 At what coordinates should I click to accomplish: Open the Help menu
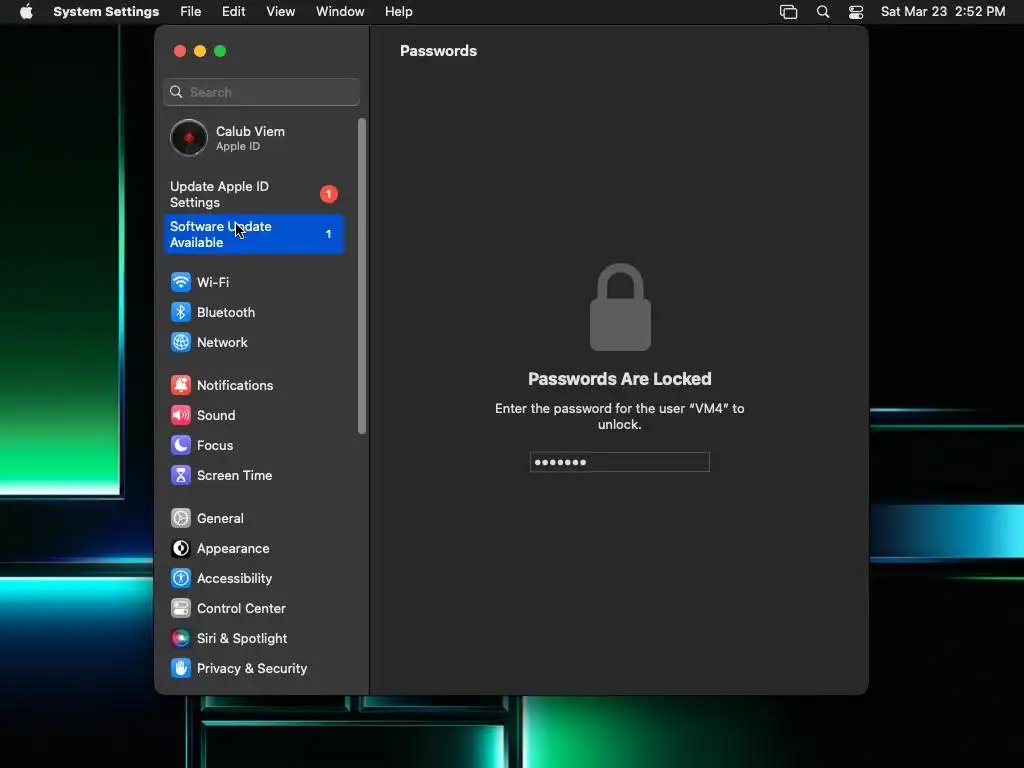(398, 12)
